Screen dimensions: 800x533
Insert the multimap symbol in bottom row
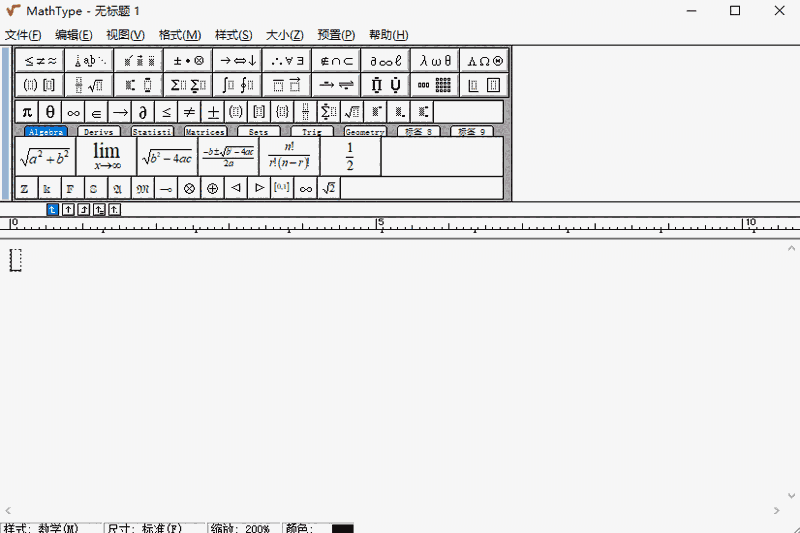point(166,189)
